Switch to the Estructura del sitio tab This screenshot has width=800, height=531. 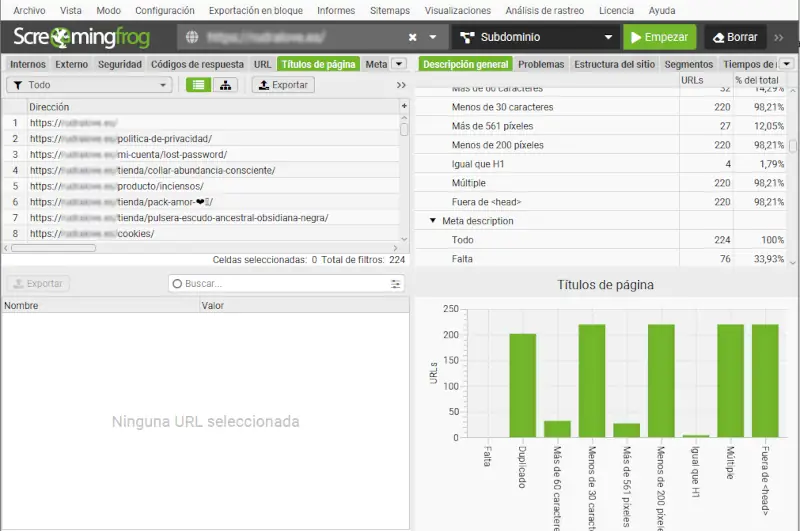pyautogui.click(x=614, y=64)
